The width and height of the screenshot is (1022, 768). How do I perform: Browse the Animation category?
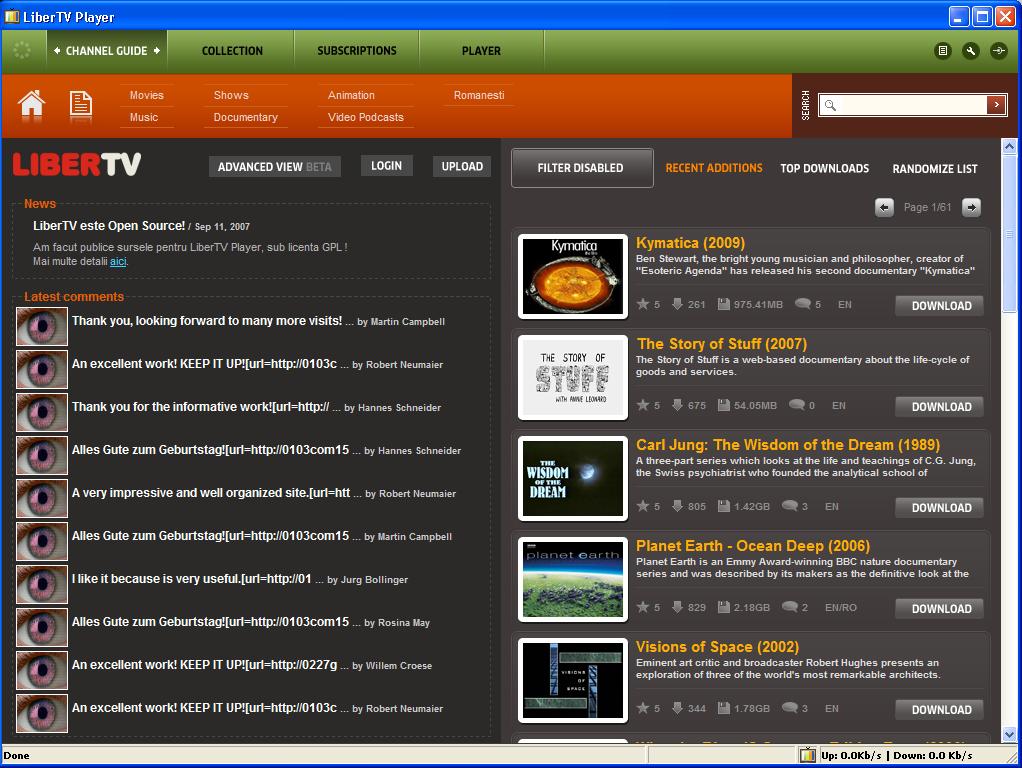click(351, 95)
